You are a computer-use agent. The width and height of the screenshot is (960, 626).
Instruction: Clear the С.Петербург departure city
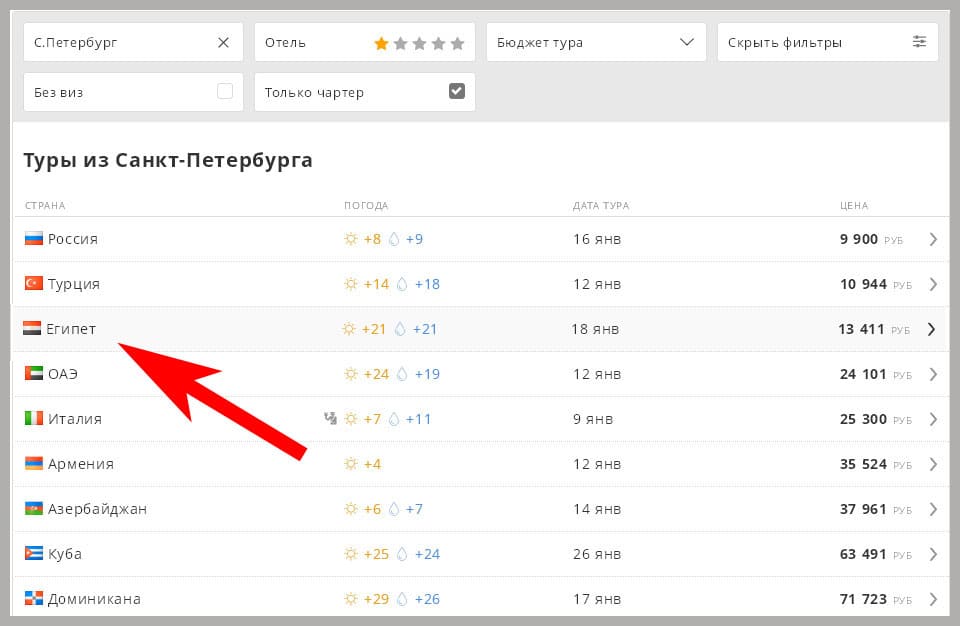223,42
